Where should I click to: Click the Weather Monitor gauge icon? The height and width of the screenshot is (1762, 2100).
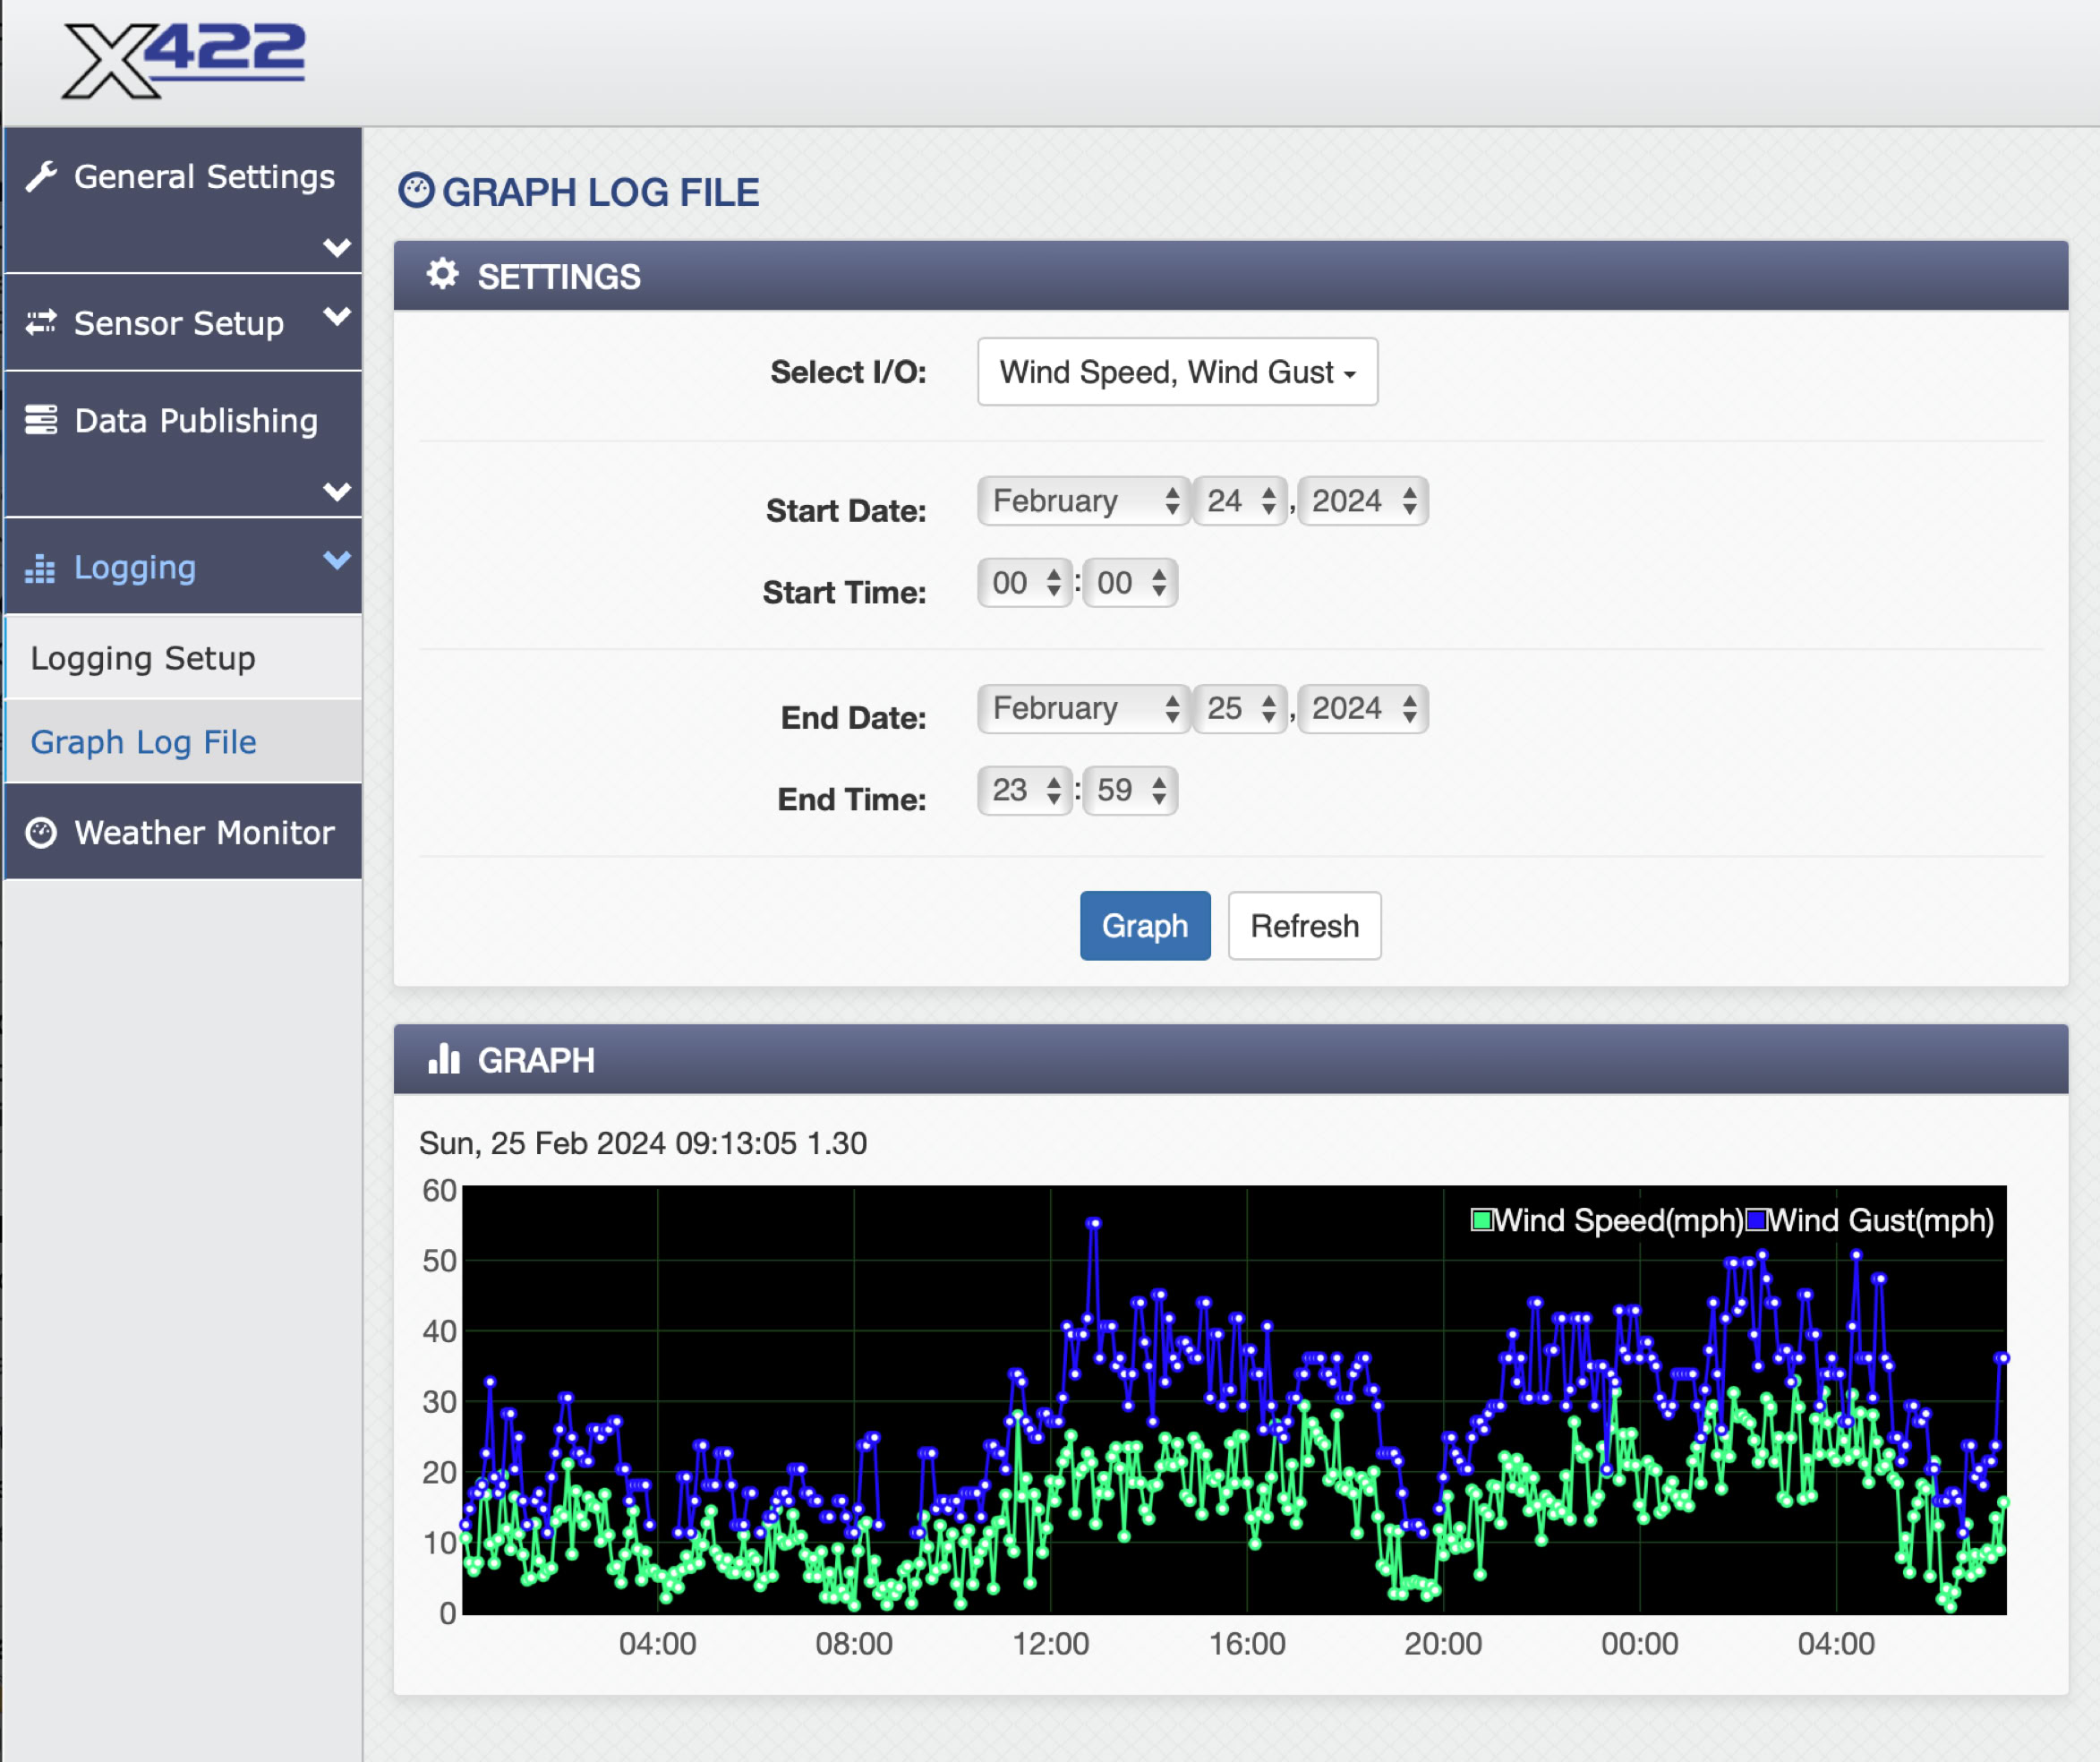click(x=41, y=832)
